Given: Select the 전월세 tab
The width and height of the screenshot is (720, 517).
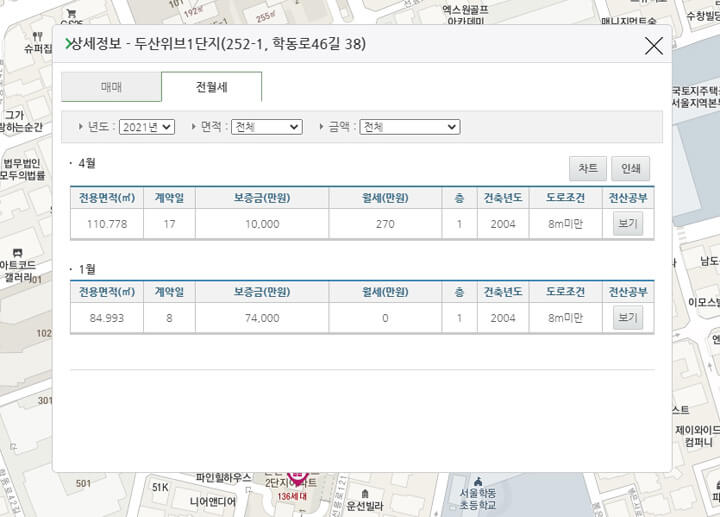Looking at the screenshot, I should 212,87.
